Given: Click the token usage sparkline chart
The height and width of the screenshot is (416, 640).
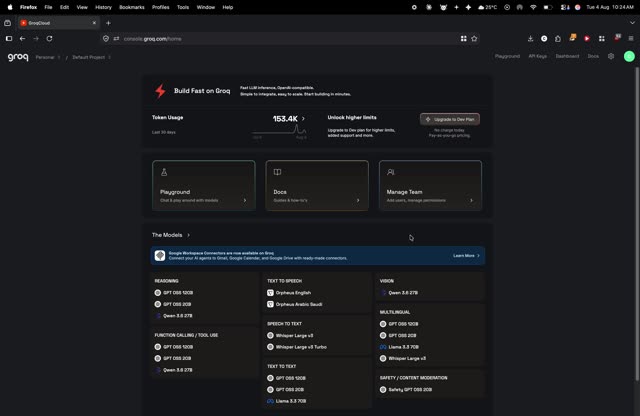Looking at the screenshot, I should pos(279,131).
